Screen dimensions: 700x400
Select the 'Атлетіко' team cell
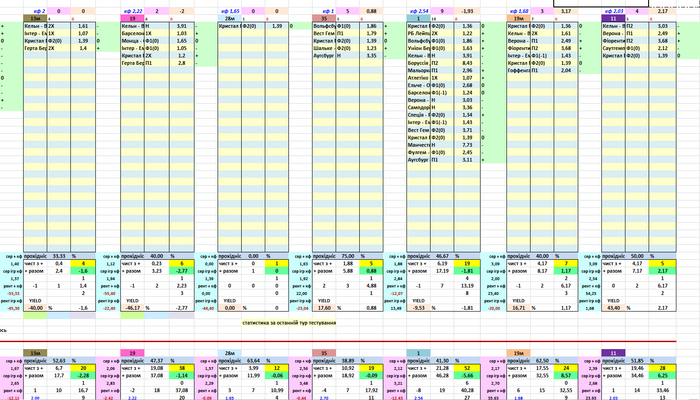coord(418,78)
